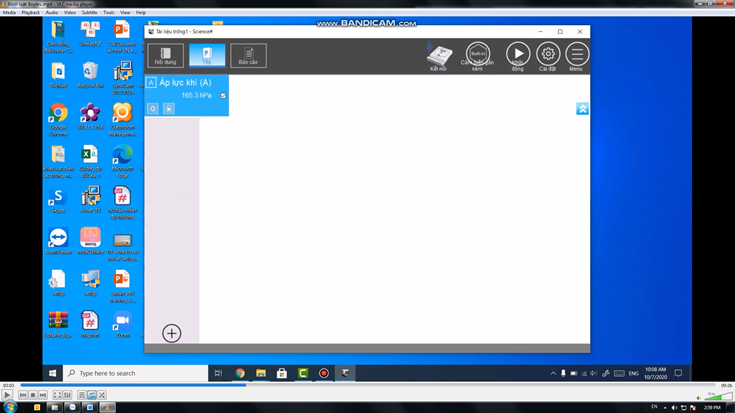The image size is (735, 413).
Task: Toggle VLC fullscreen mode
Action: click(x=57, y=395)
